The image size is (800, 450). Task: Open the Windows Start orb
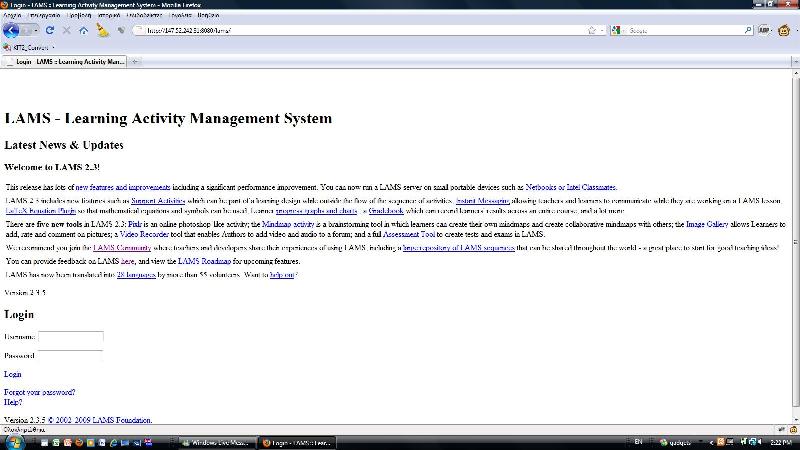pyautogui.click(x=12, y=441)
